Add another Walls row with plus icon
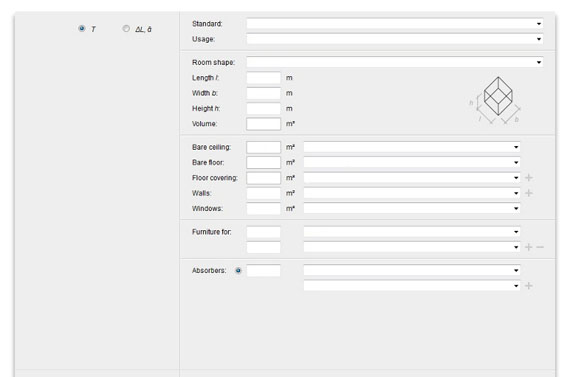This screenshot has height=377, width=570. pyautogui.click(x=529, y=193)
